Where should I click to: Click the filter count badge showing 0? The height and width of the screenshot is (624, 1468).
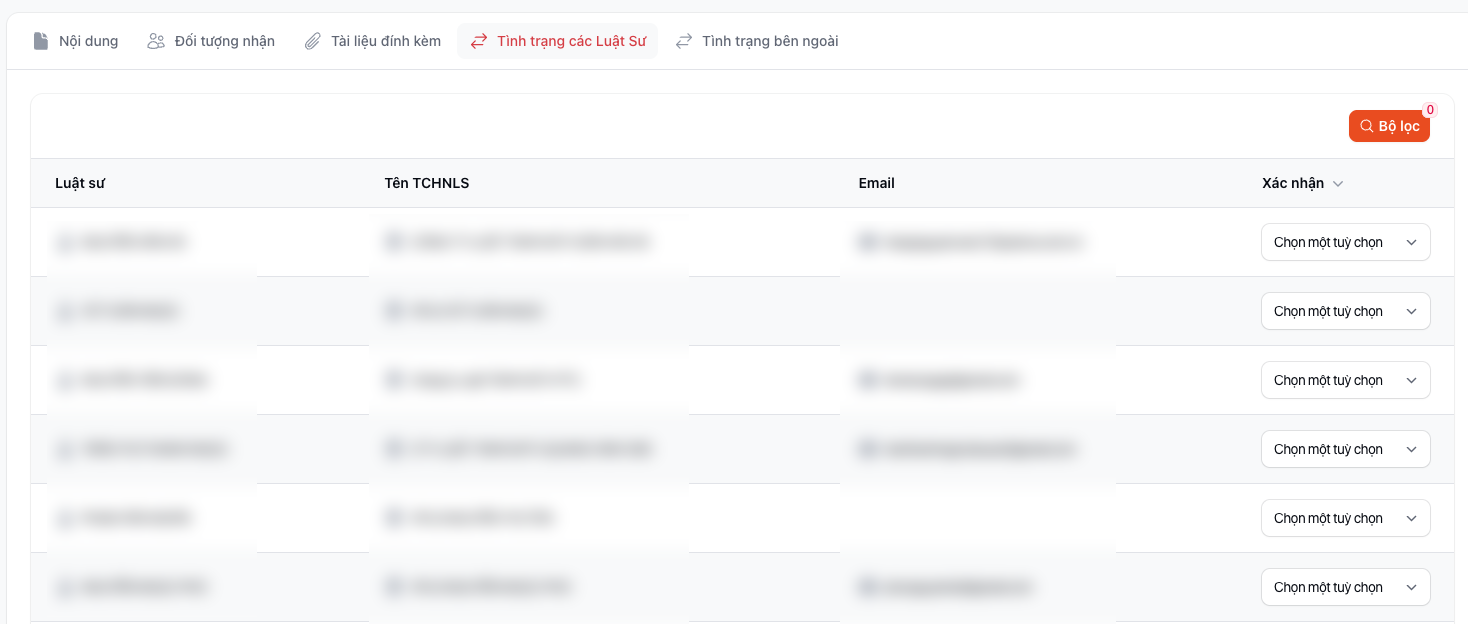pyautogui.click(x=1430, y=110)
